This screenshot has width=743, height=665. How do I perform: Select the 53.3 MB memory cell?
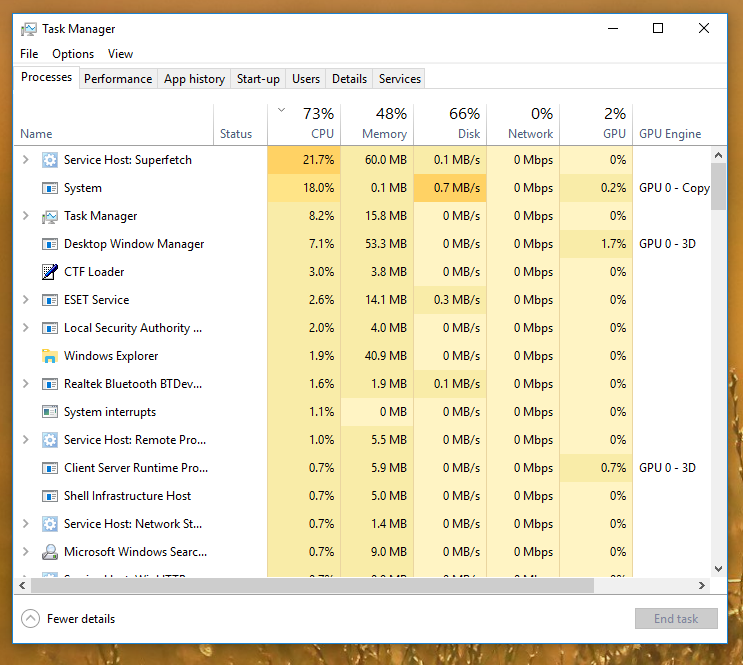pos(377,244)
